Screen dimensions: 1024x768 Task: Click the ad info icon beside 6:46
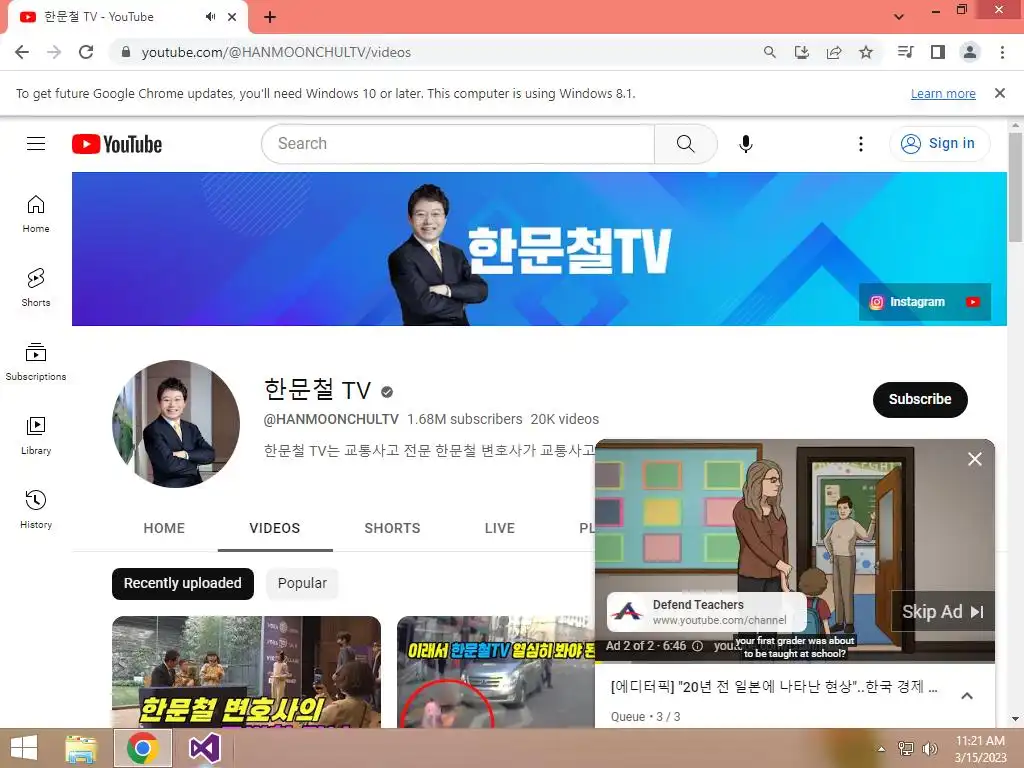point(697,646)
